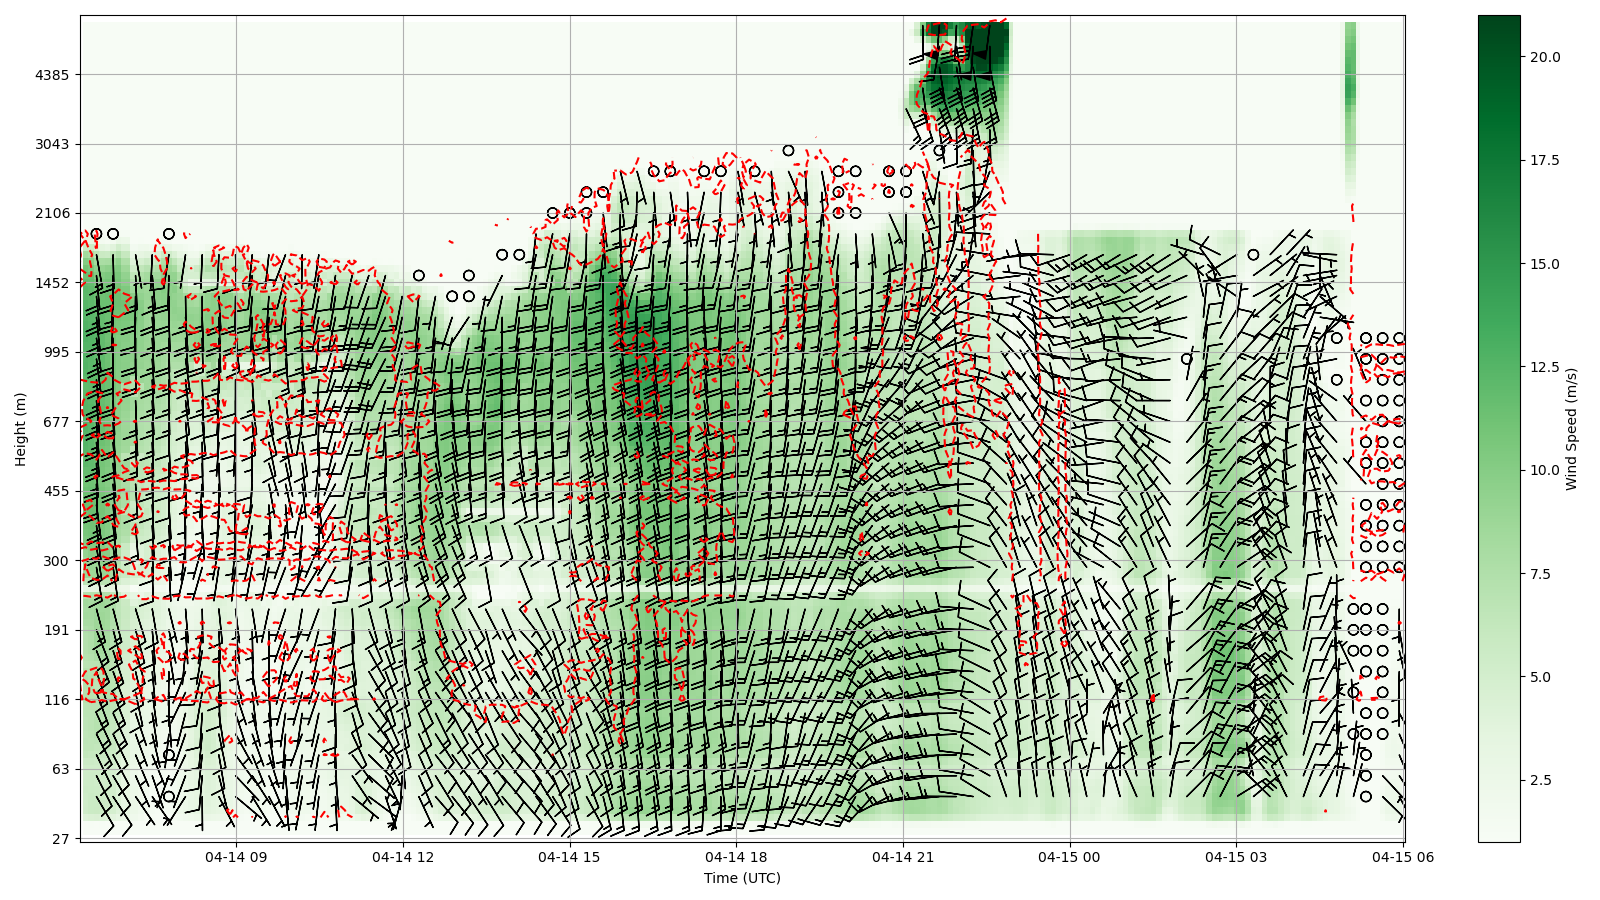Select the 04-15 00 time tick label
Image resolution: width=1600 pixels, height=900 pixels.
click(x=1070, y=857)
